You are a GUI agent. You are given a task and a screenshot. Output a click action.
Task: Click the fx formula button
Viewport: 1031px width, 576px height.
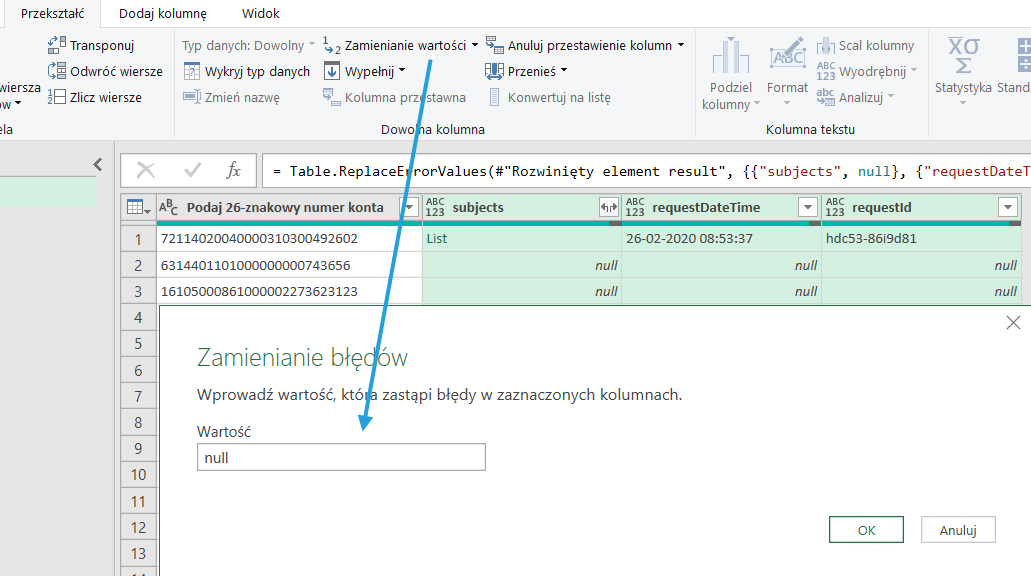233,171
